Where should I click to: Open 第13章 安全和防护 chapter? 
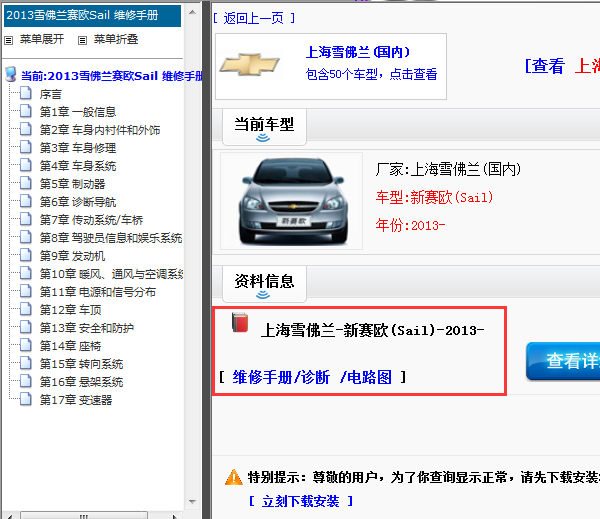(86, 328)
